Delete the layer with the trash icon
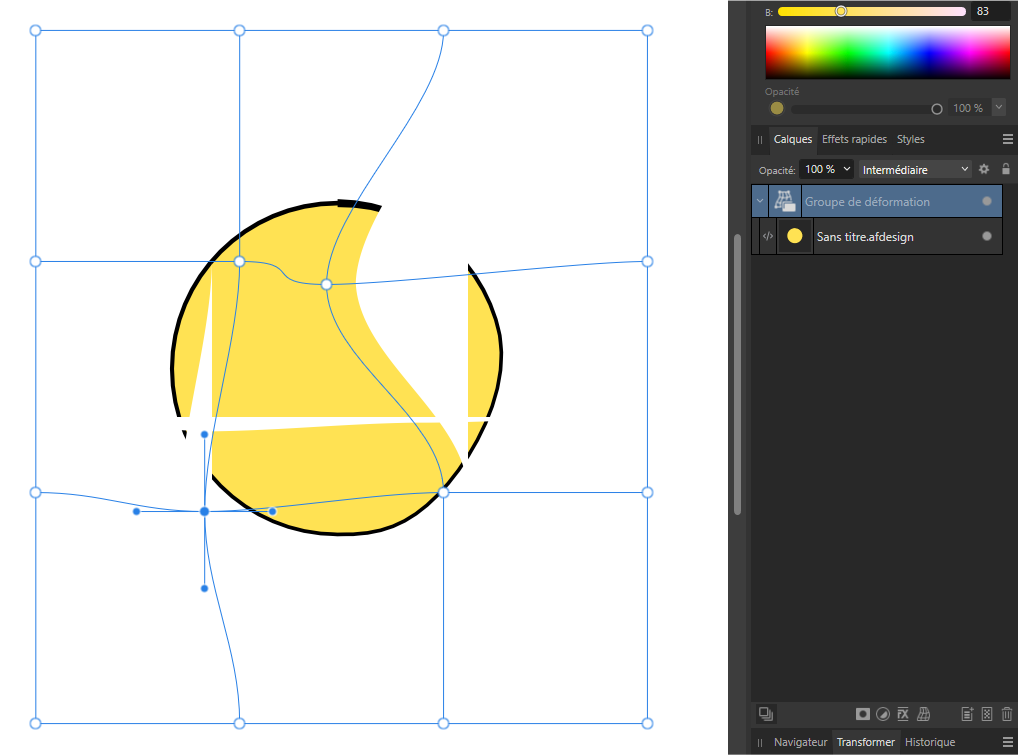Image resolution: width=1018 pixels, height=755 pixels. click(x=1006, y=714)
